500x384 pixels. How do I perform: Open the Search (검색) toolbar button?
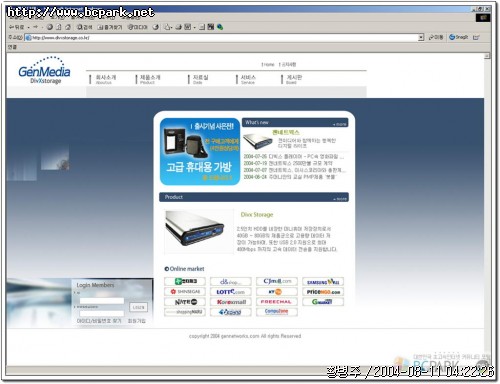click(x=85, y=27)
